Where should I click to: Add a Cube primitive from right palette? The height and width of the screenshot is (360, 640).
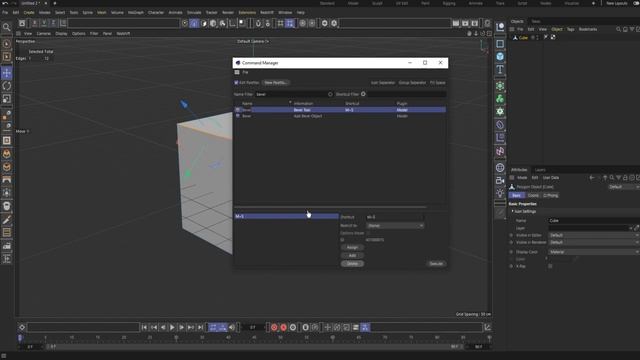pos(500,56)
